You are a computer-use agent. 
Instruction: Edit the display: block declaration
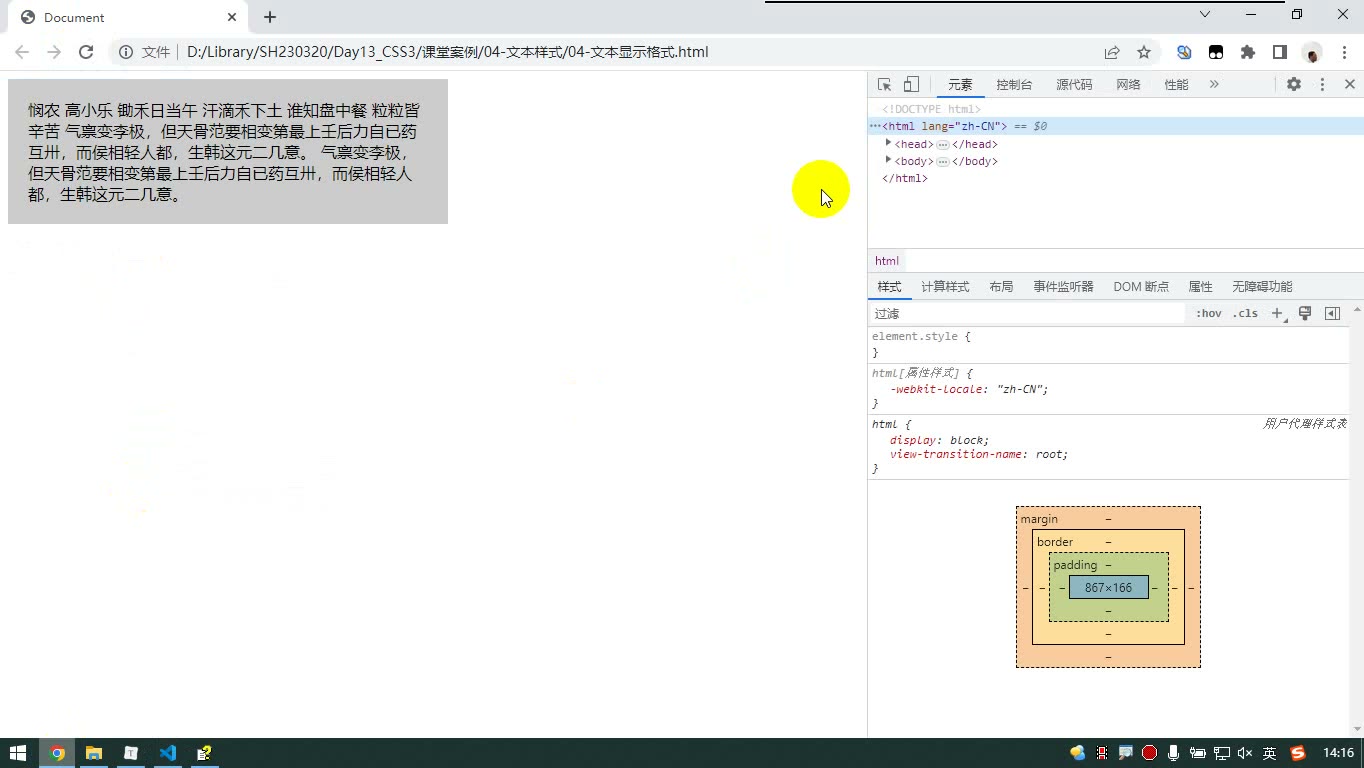point(938,440)
